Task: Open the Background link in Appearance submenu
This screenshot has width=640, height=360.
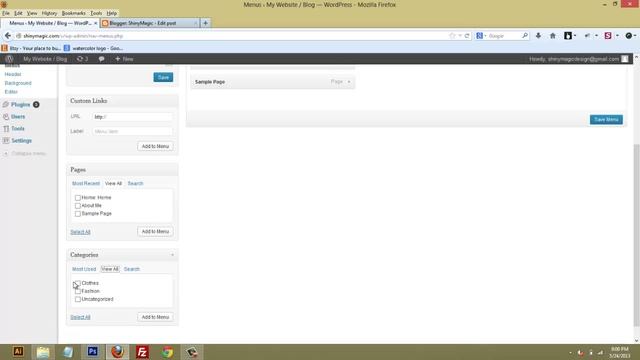Action: coord(18,83)
